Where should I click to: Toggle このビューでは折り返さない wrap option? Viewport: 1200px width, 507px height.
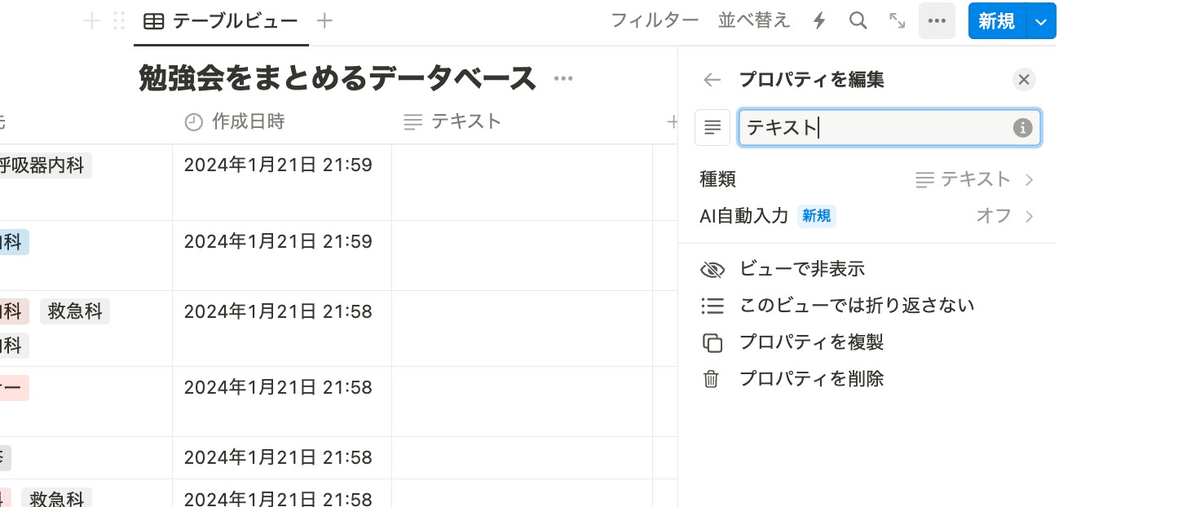click(856, 306)
